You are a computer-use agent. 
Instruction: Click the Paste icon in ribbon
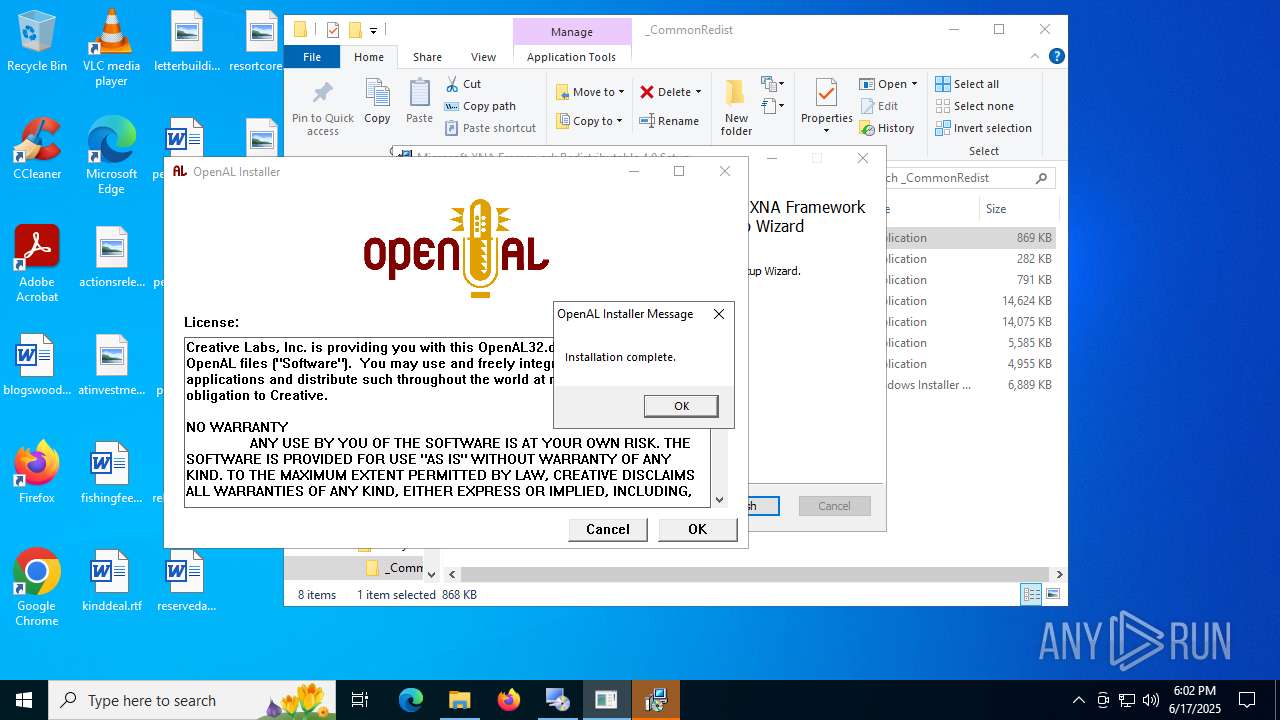click(x=419, y=93)
